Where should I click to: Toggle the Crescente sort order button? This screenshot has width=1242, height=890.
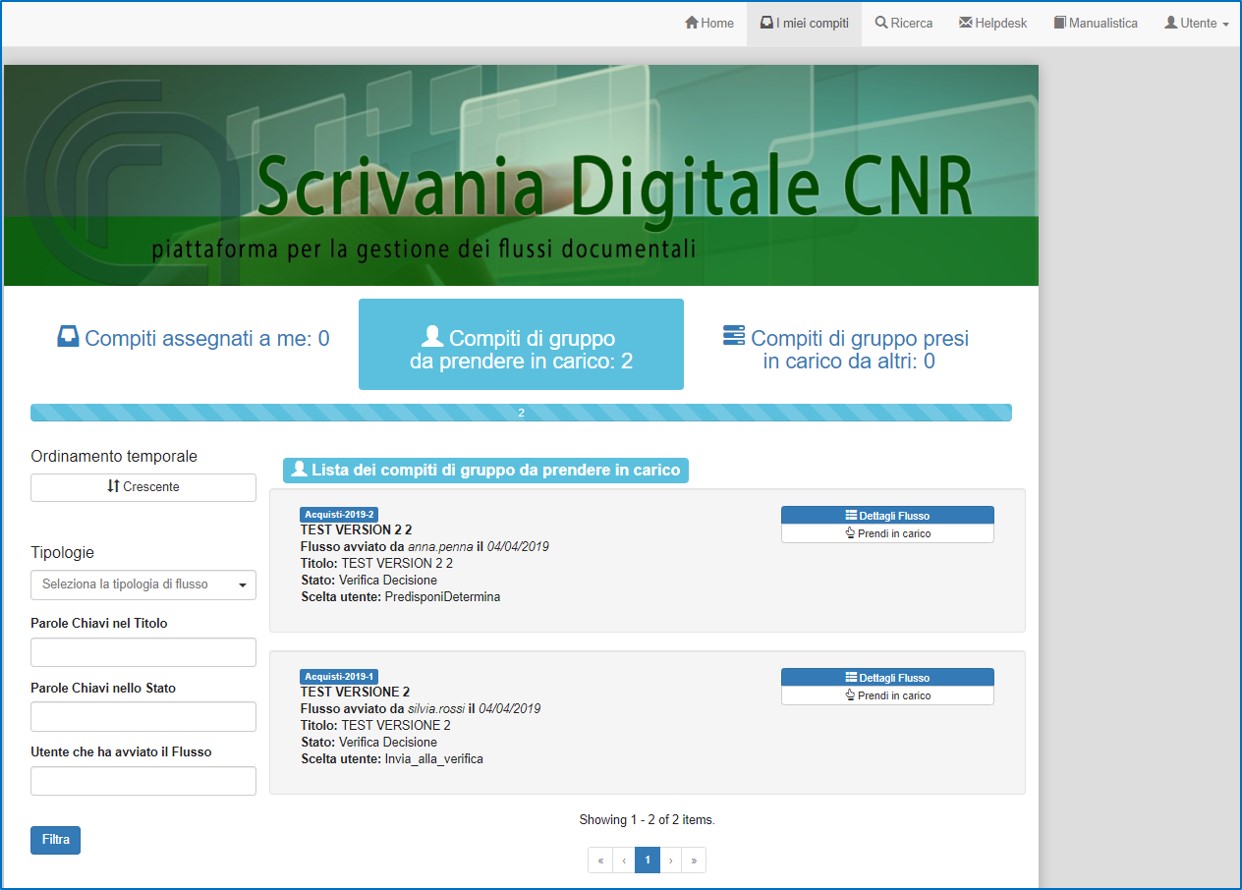(143, 487)
